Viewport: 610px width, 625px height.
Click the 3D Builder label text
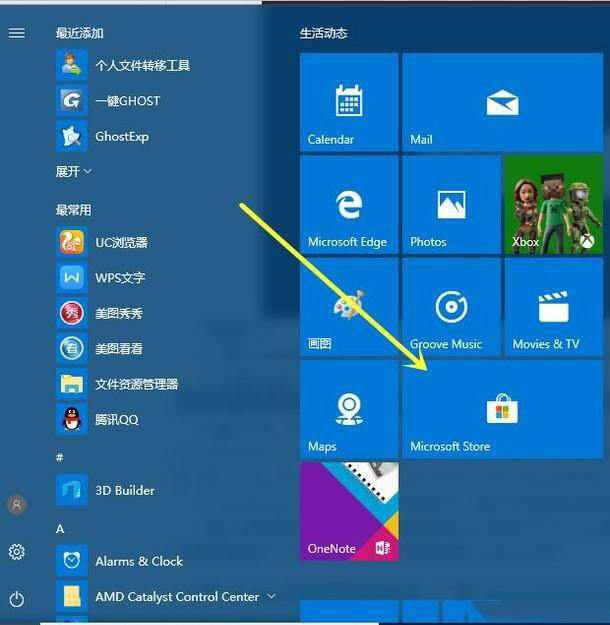[x=125, y=491]
